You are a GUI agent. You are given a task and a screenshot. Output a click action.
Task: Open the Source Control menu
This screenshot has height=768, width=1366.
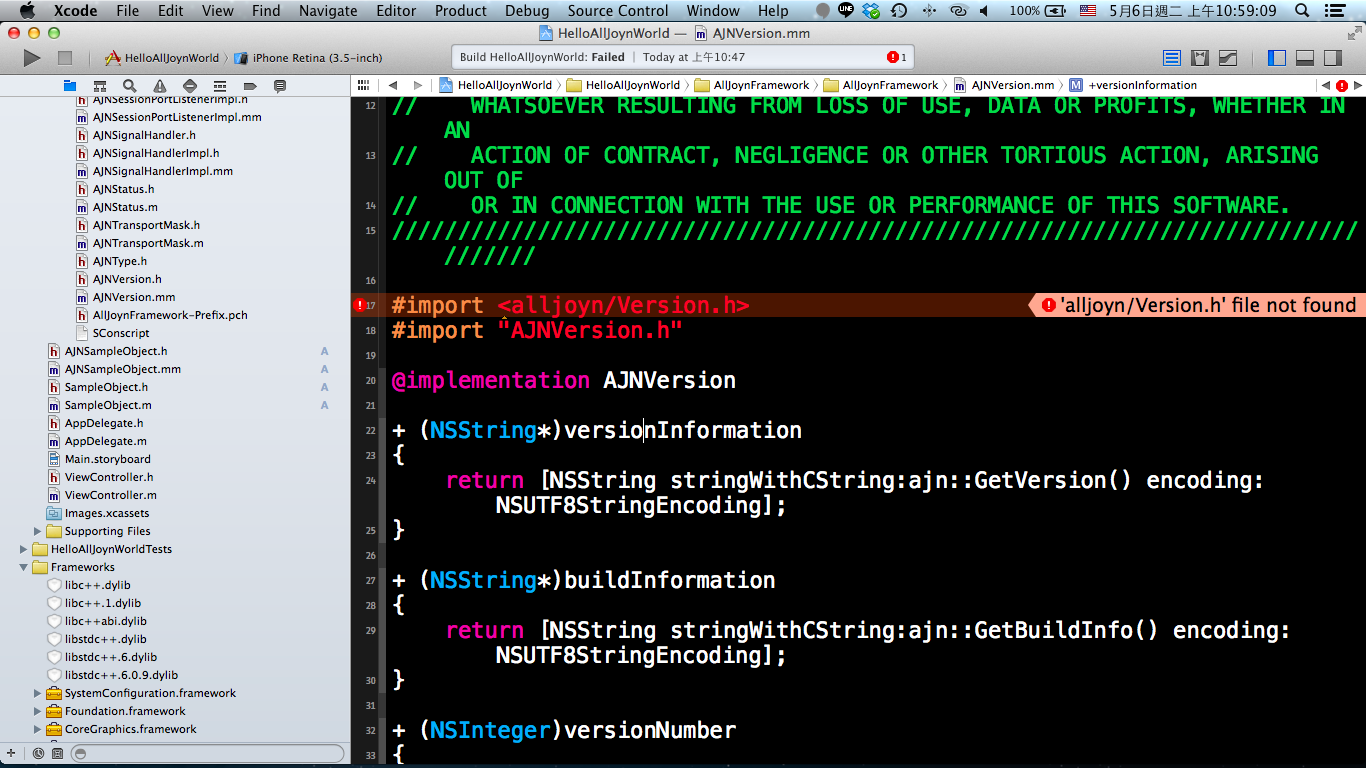[618, 11]
